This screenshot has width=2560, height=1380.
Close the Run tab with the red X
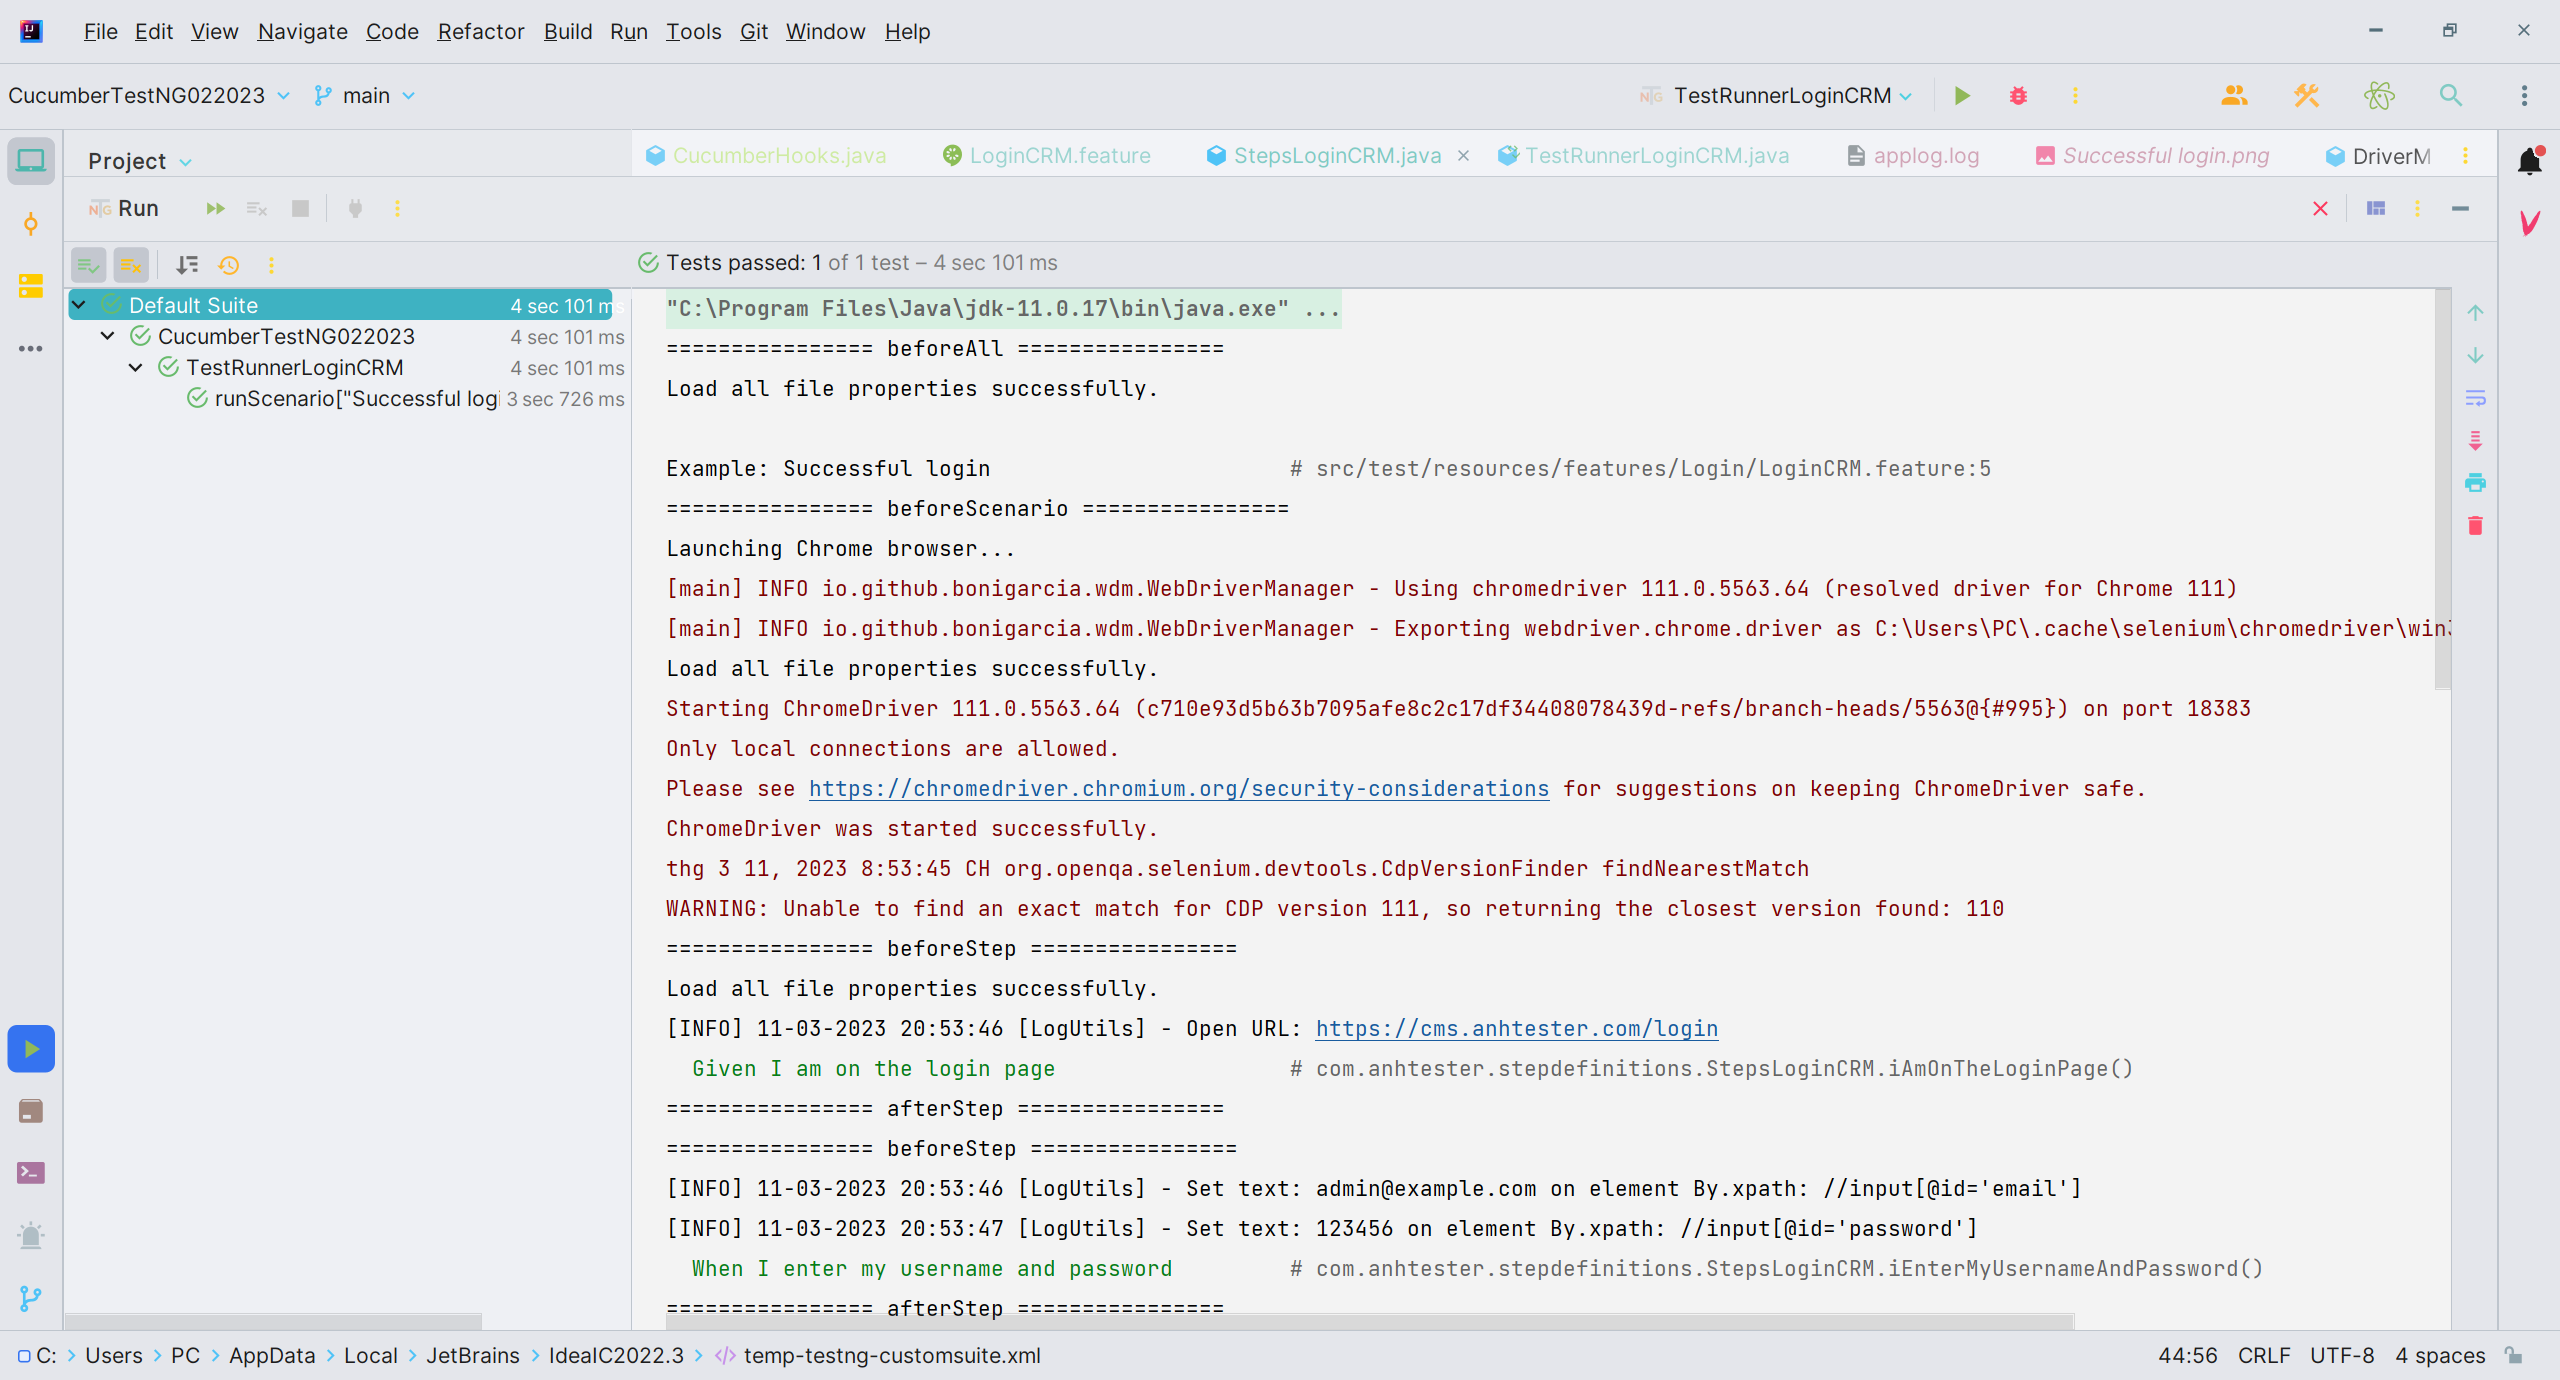[x=2320, y=209]
